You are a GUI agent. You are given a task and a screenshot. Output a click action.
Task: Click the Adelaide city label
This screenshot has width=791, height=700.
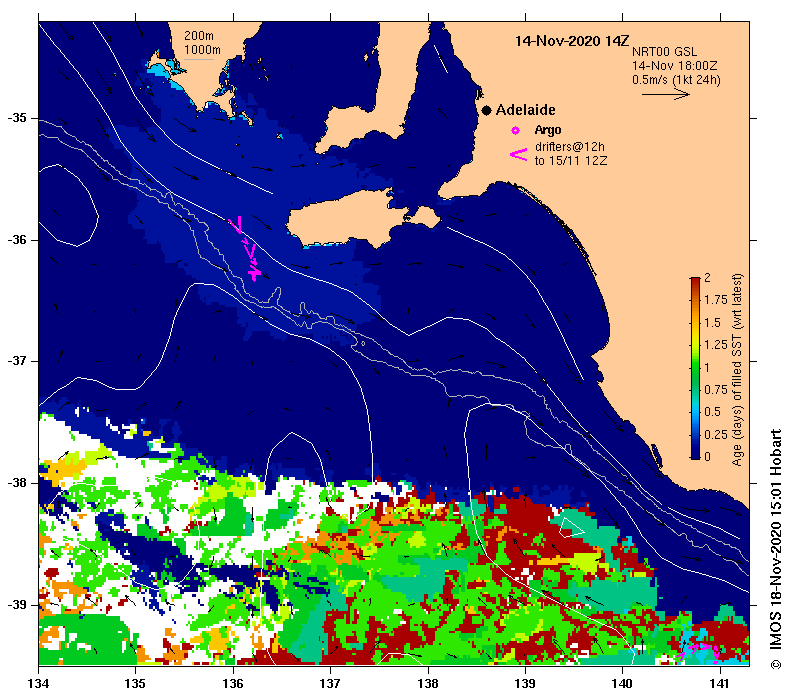[526, 110]
